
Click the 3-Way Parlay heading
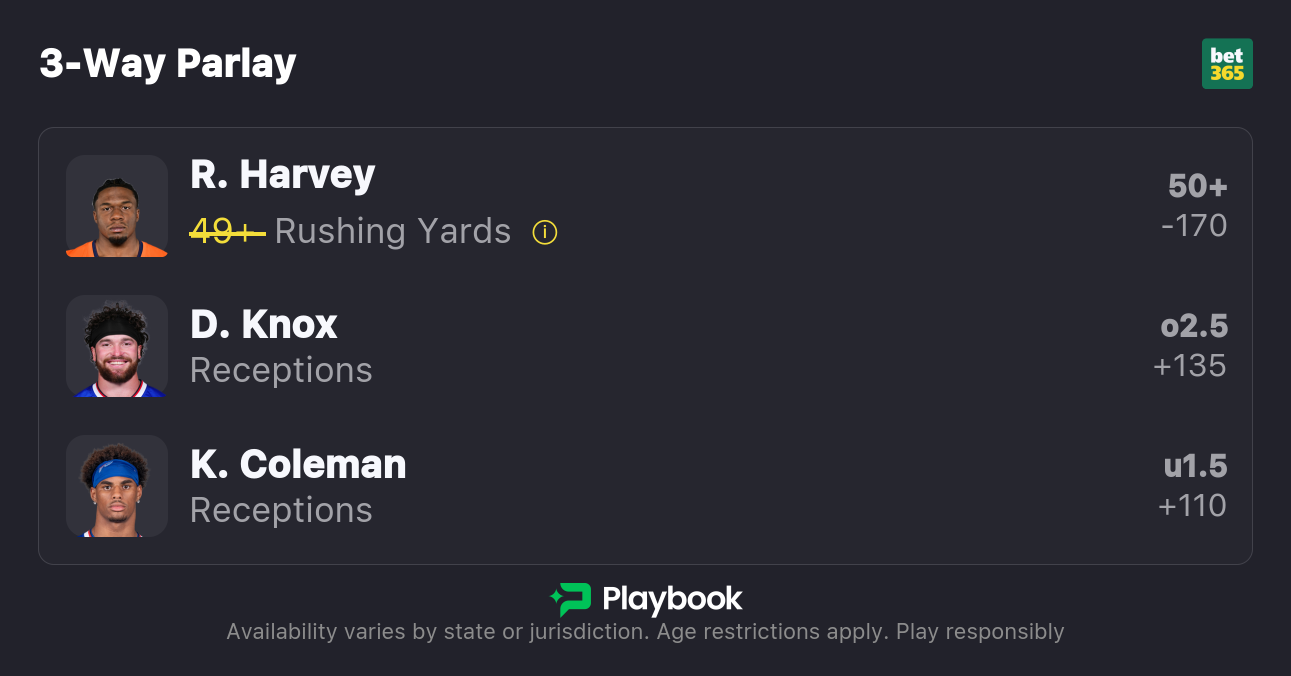[x=168, y=64]
